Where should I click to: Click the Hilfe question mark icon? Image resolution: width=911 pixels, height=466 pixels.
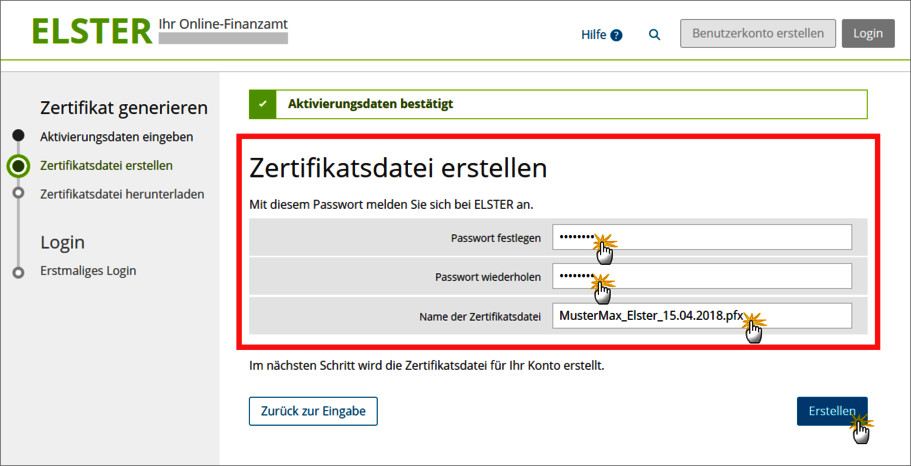[x=616, y=35]
